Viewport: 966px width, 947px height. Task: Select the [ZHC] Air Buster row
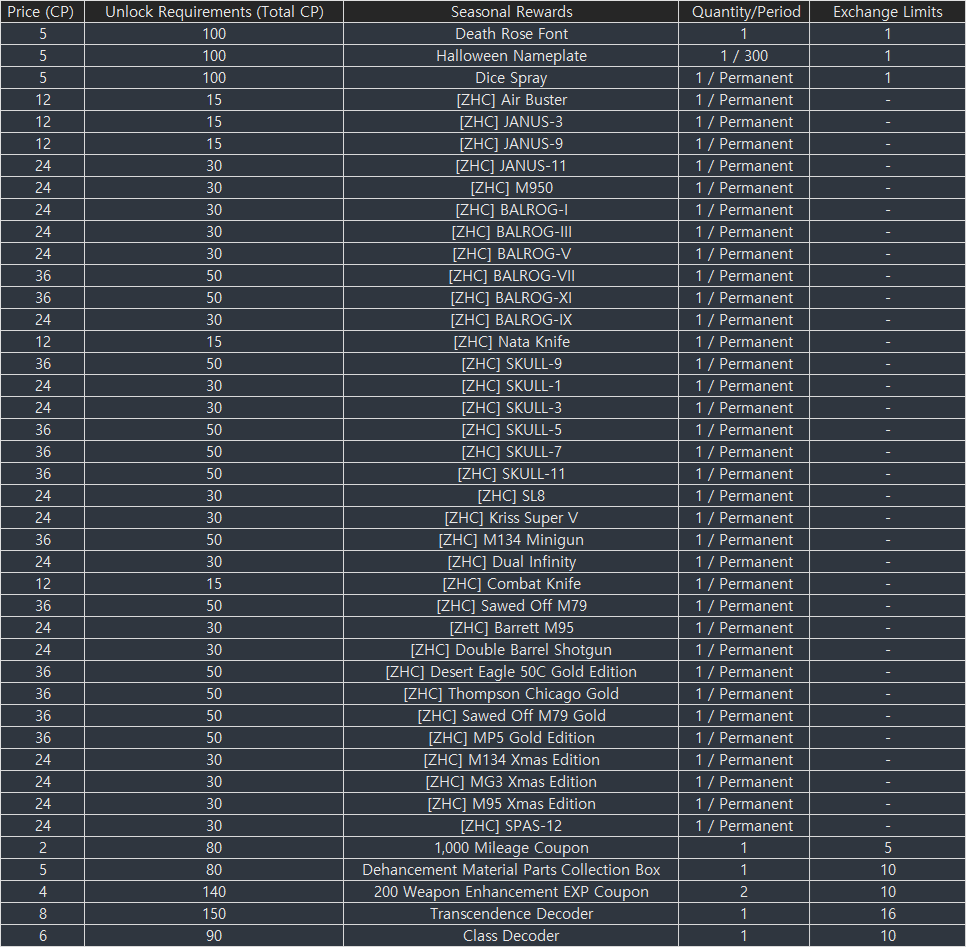(x=511, y=100)
